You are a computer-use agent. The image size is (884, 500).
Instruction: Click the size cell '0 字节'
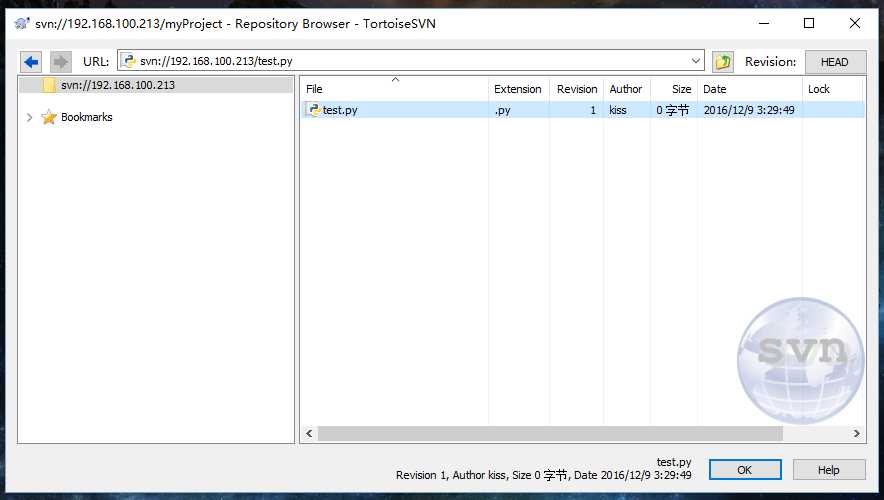click(673, 110)
